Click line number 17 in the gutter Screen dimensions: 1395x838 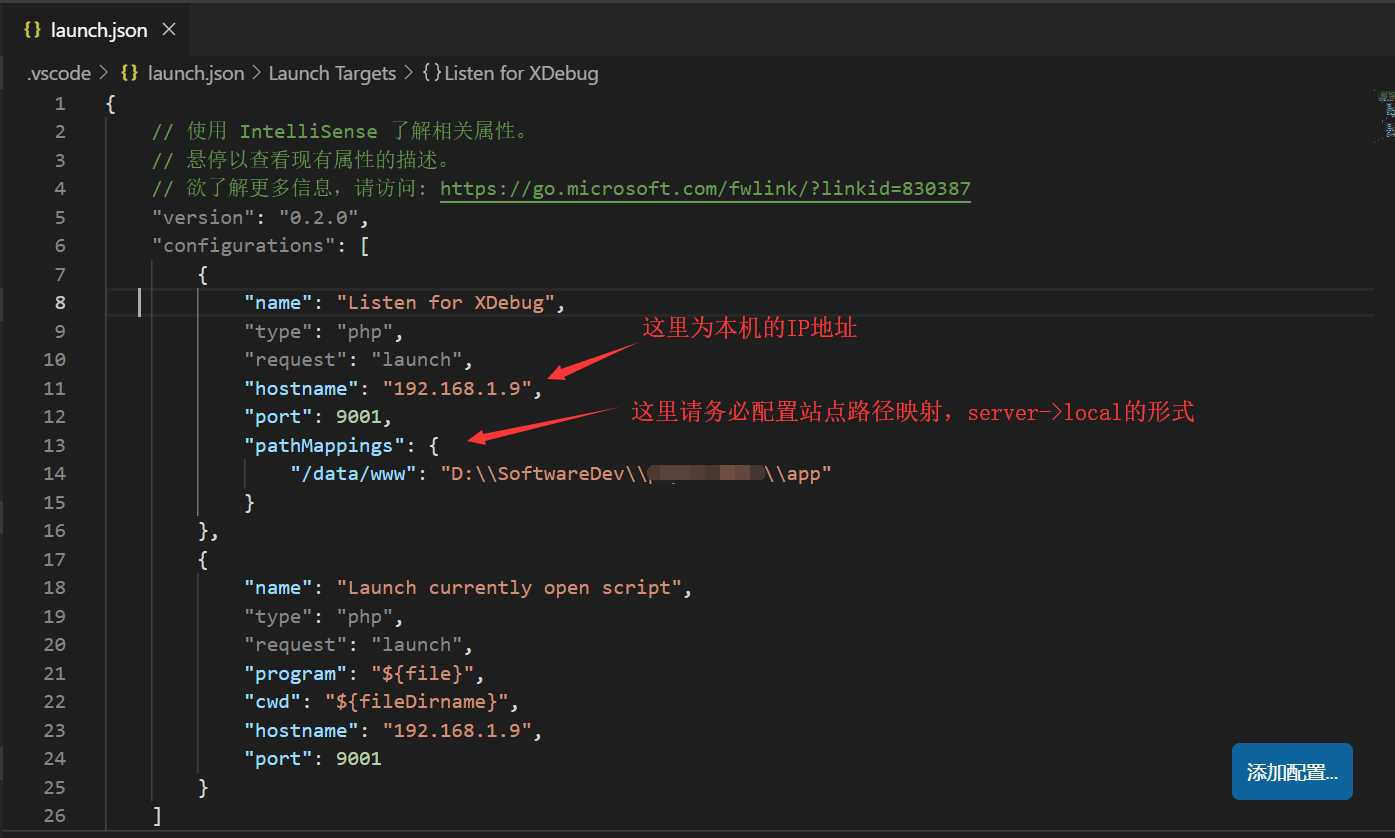point(54,559)
